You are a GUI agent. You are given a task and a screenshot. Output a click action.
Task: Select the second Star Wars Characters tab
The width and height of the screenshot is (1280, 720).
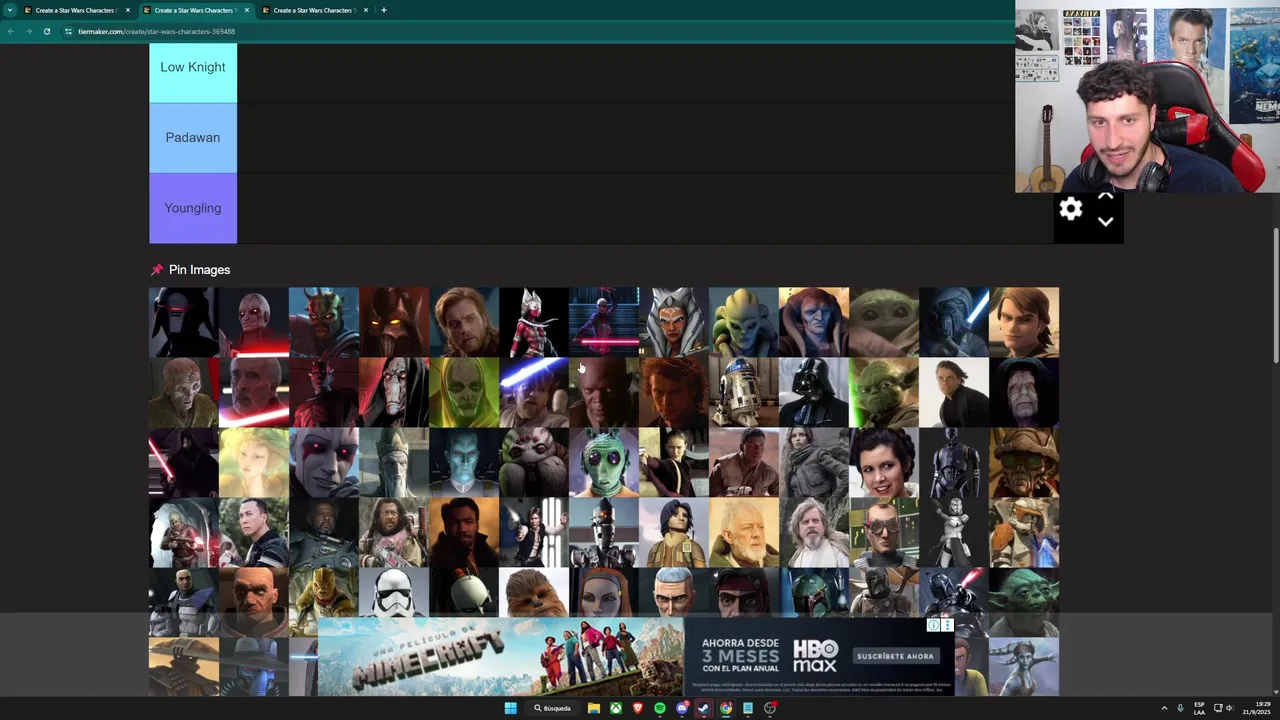click(x=194, y=10)
